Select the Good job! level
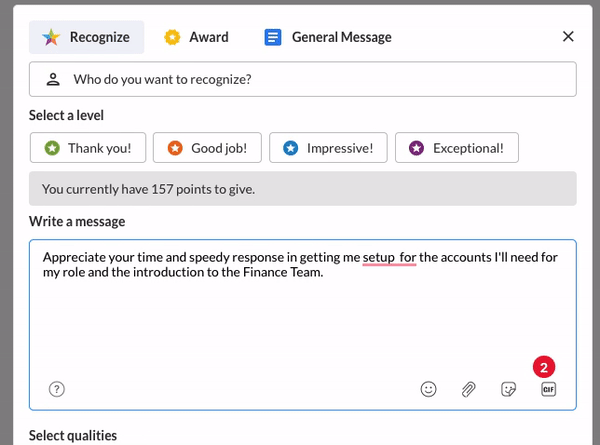The height and width of the screenshot is (445, 600). click(x=207, y=148)
